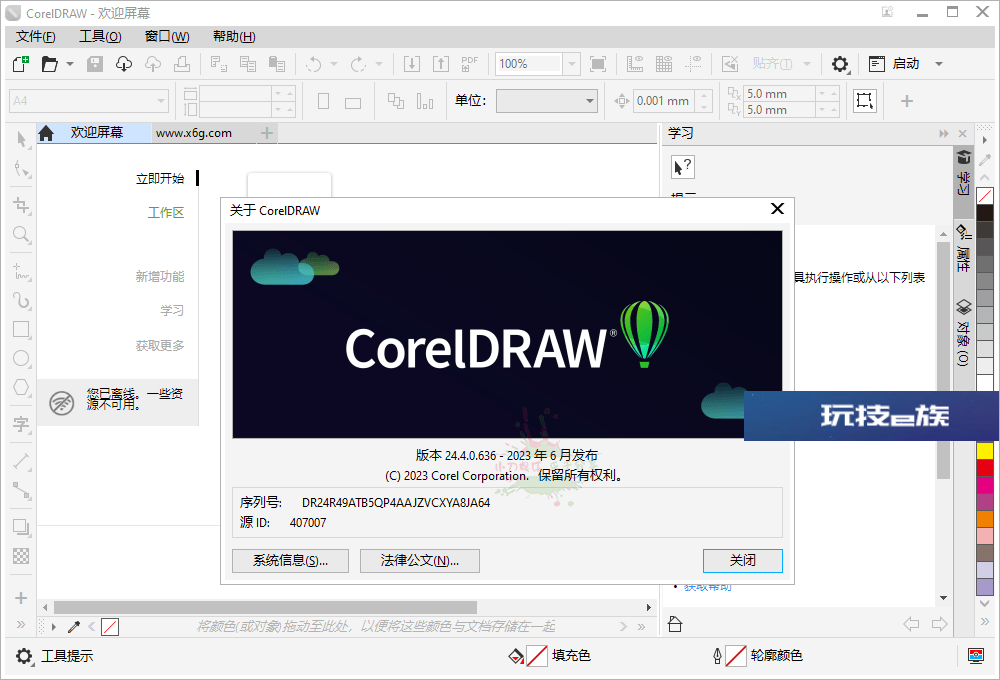Expand the open-file dropdown arrow
Screen dimensions: 1000x680
click(x=70, y=64)
